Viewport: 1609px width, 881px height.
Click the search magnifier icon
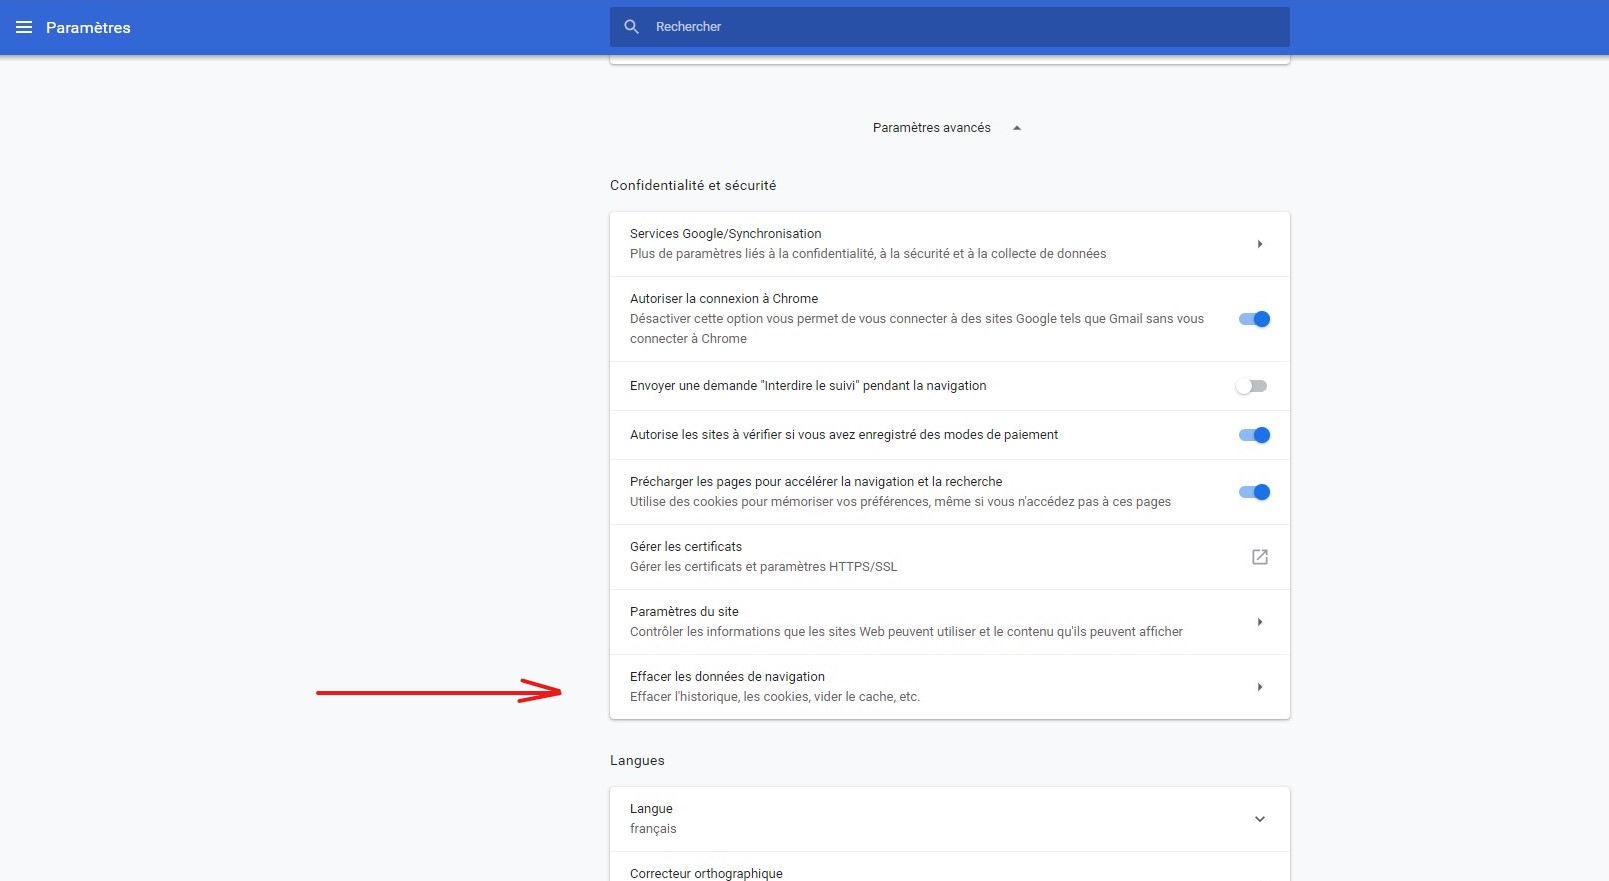coord(631,27)
